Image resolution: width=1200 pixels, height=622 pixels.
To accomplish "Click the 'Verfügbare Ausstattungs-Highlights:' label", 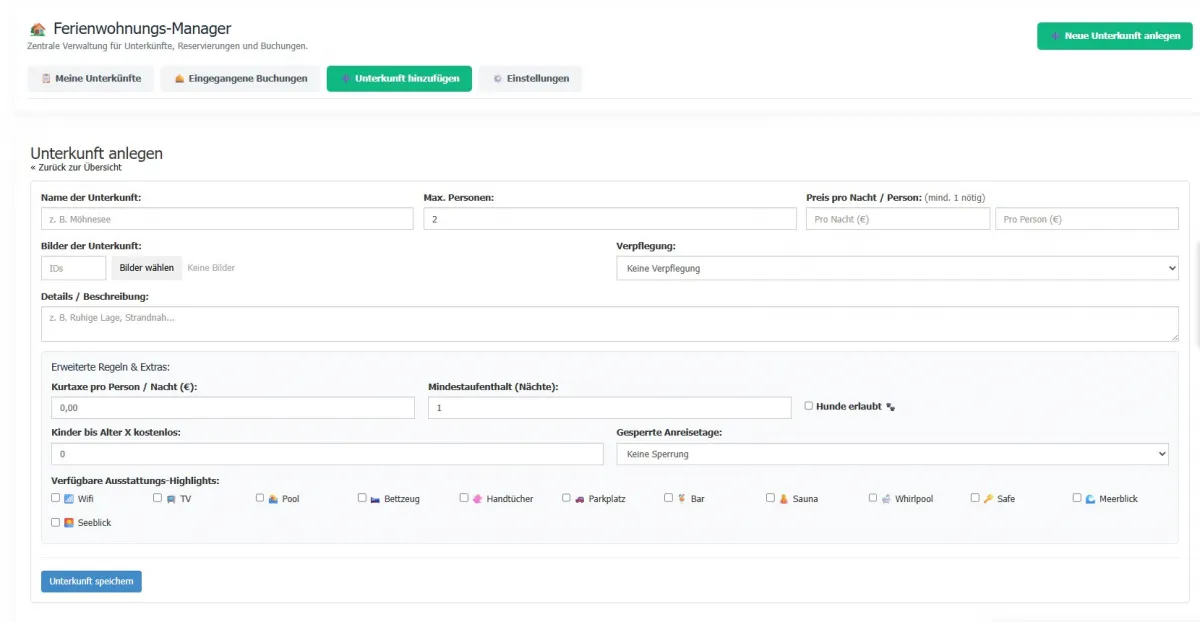I will click(x=135, y=481).
